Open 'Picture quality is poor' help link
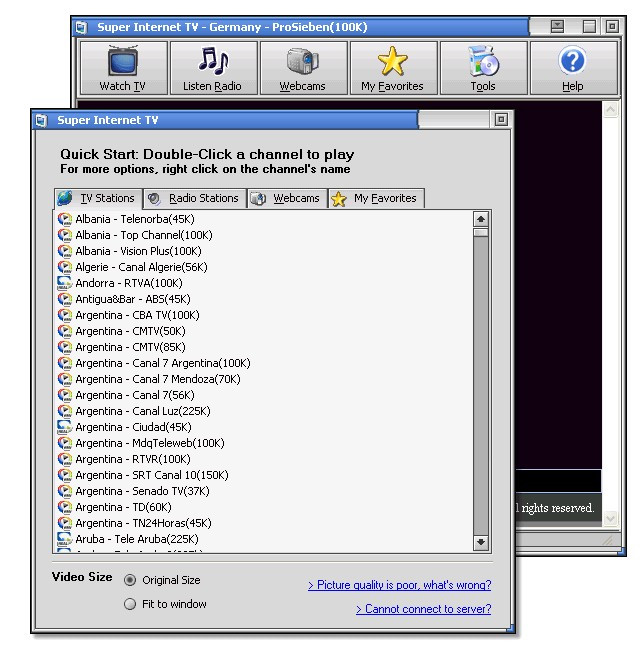Image resolution: width=641 pixels, height=650 pixels. [400, 585]
